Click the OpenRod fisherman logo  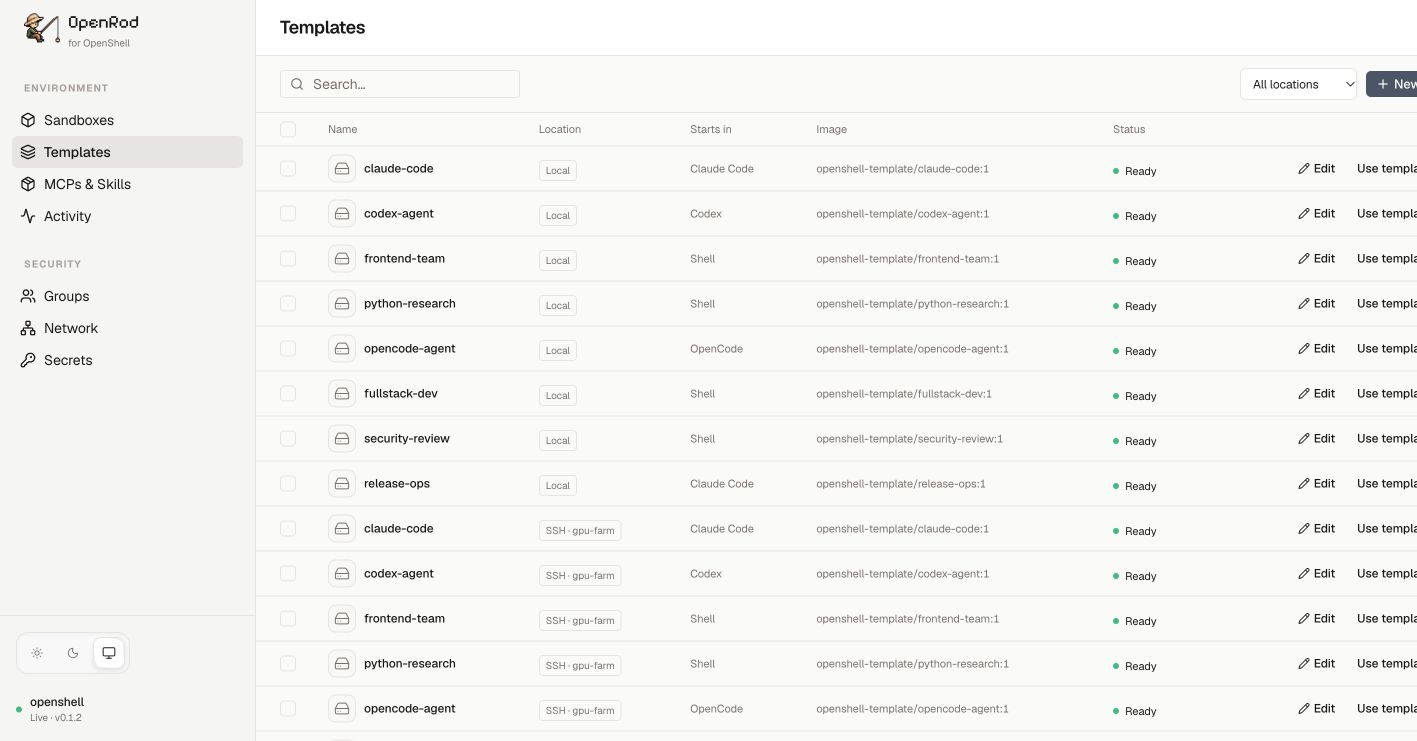point(41,30)
